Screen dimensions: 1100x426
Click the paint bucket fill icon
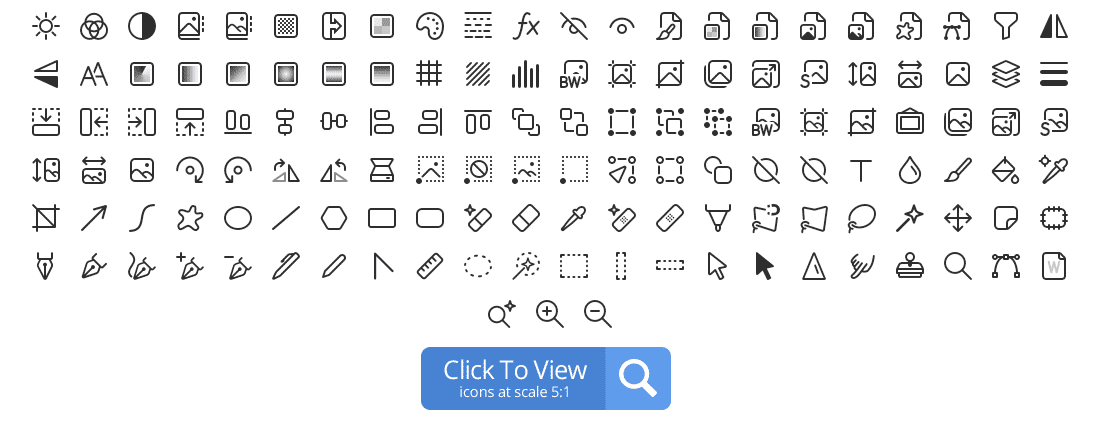pos(1005,171)
